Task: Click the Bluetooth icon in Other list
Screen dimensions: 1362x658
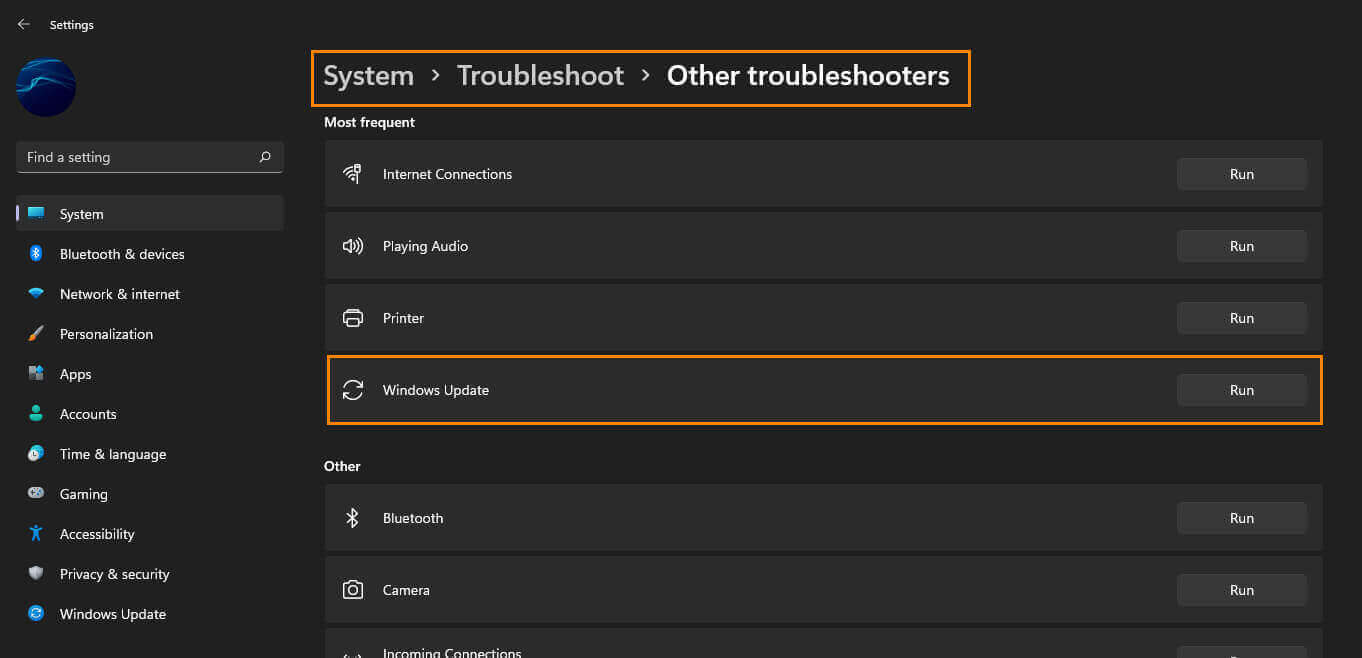Action: pos(352,518)
